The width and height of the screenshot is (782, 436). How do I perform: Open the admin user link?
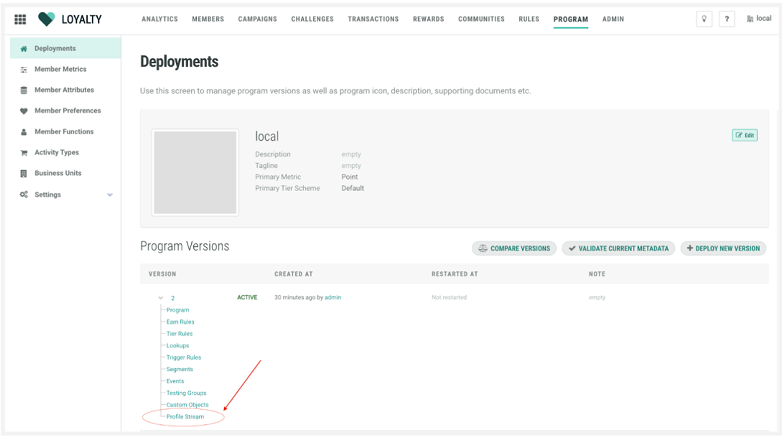(333, 298)
